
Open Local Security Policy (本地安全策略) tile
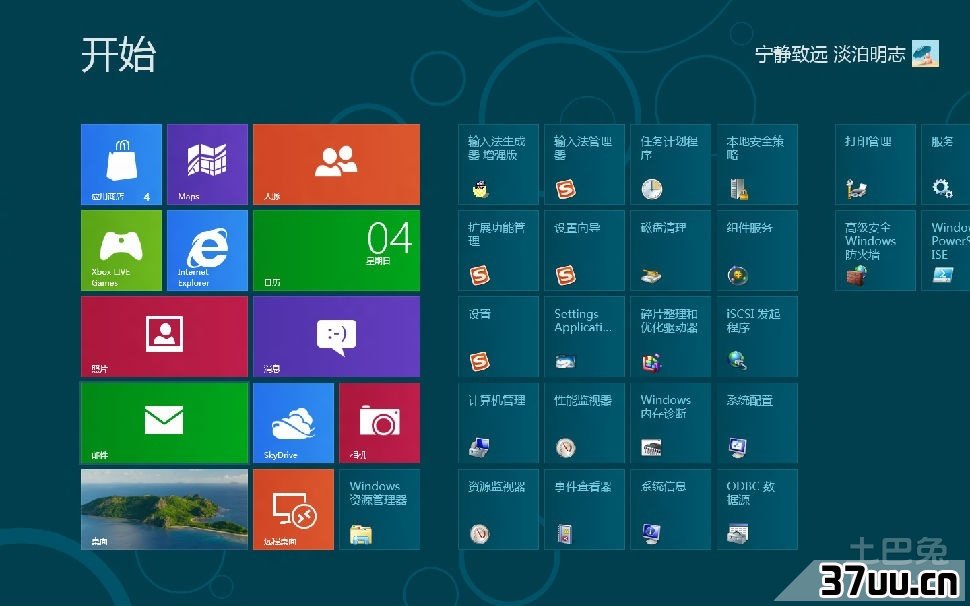(x=757, y=164)
